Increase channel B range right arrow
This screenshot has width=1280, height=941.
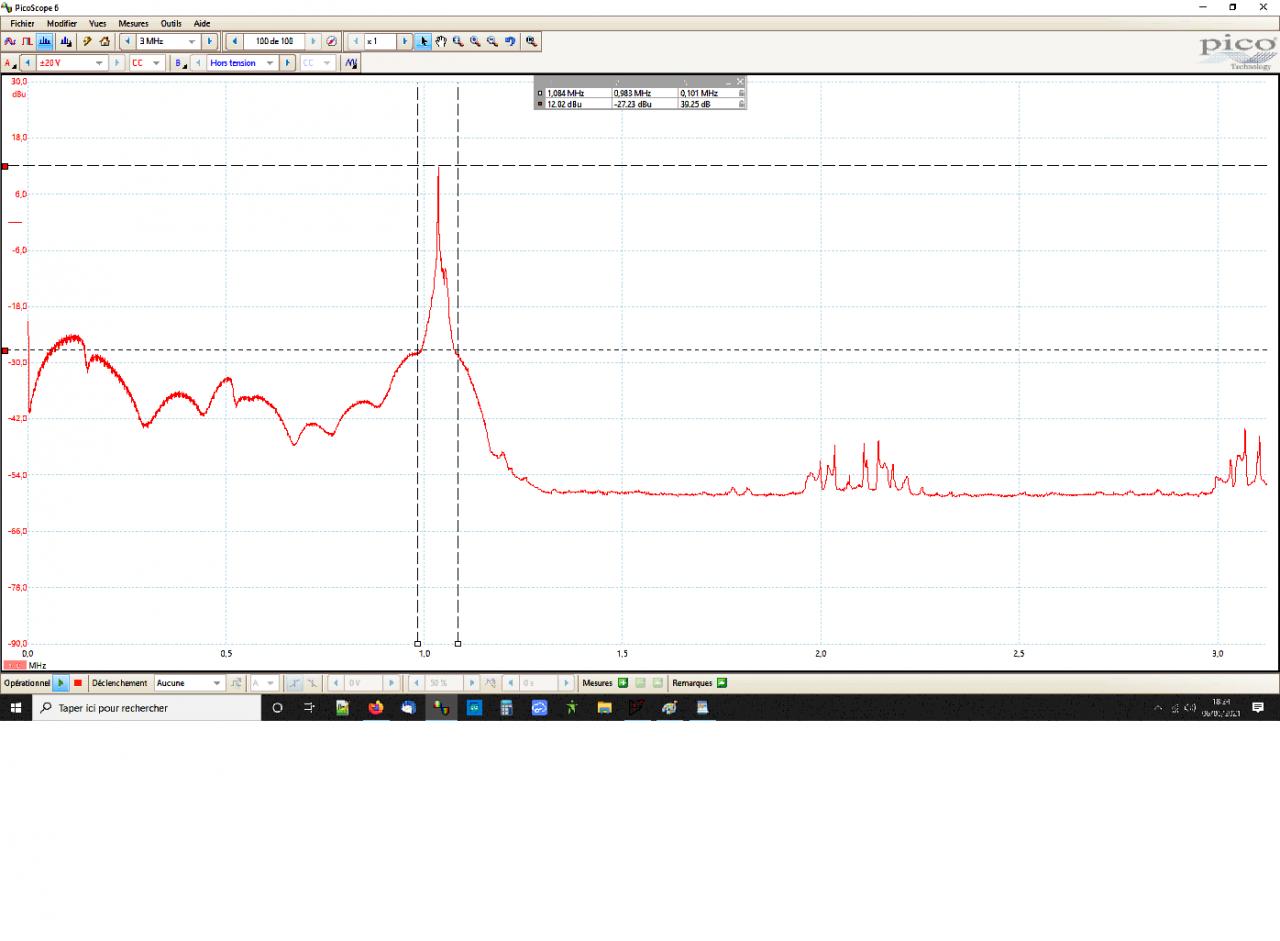288,63
